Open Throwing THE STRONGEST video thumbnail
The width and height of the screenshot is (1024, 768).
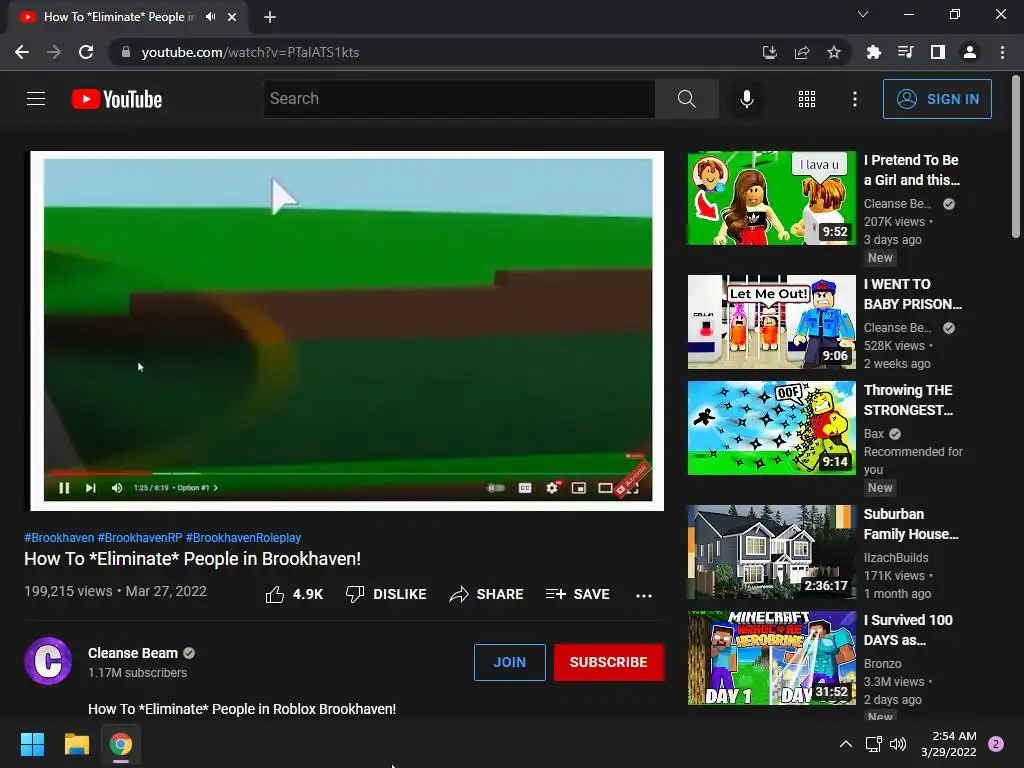pyautogui.click(x=771, y=428)
